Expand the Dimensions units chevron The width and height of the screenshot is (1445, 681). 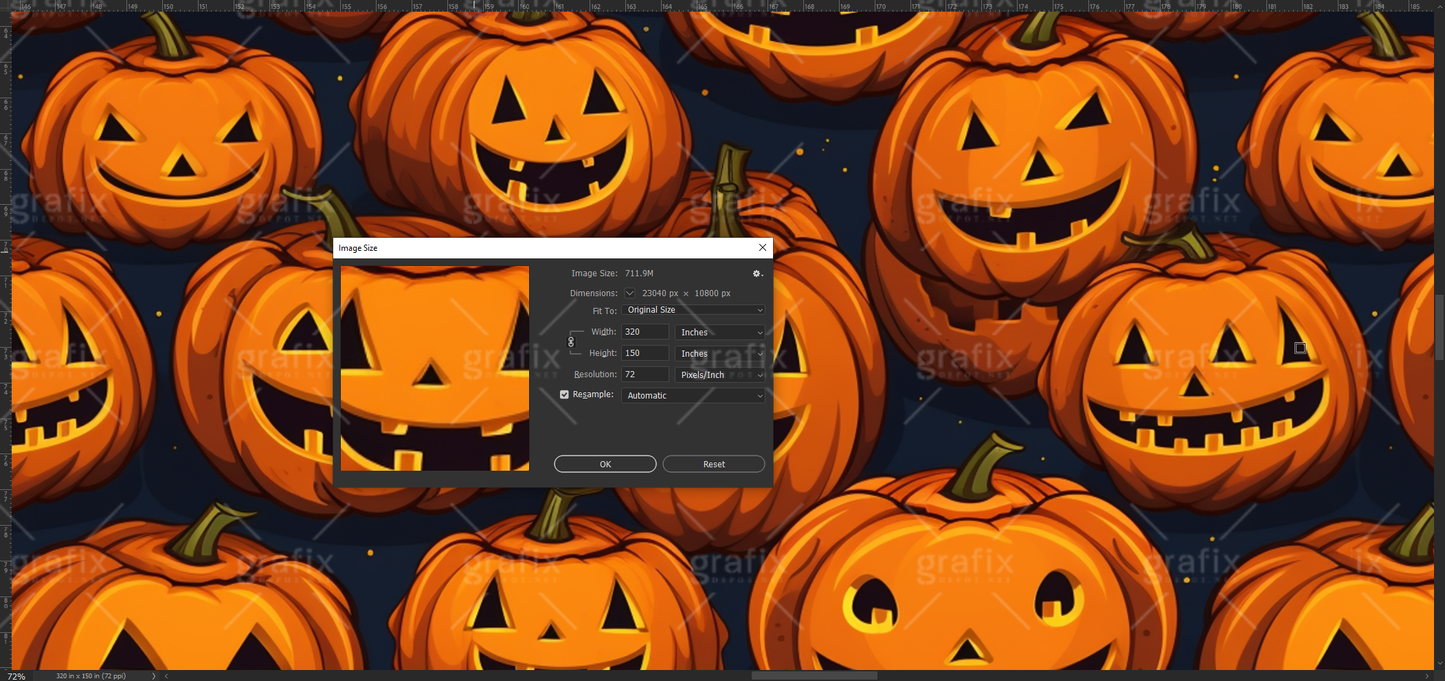(629, 293)
